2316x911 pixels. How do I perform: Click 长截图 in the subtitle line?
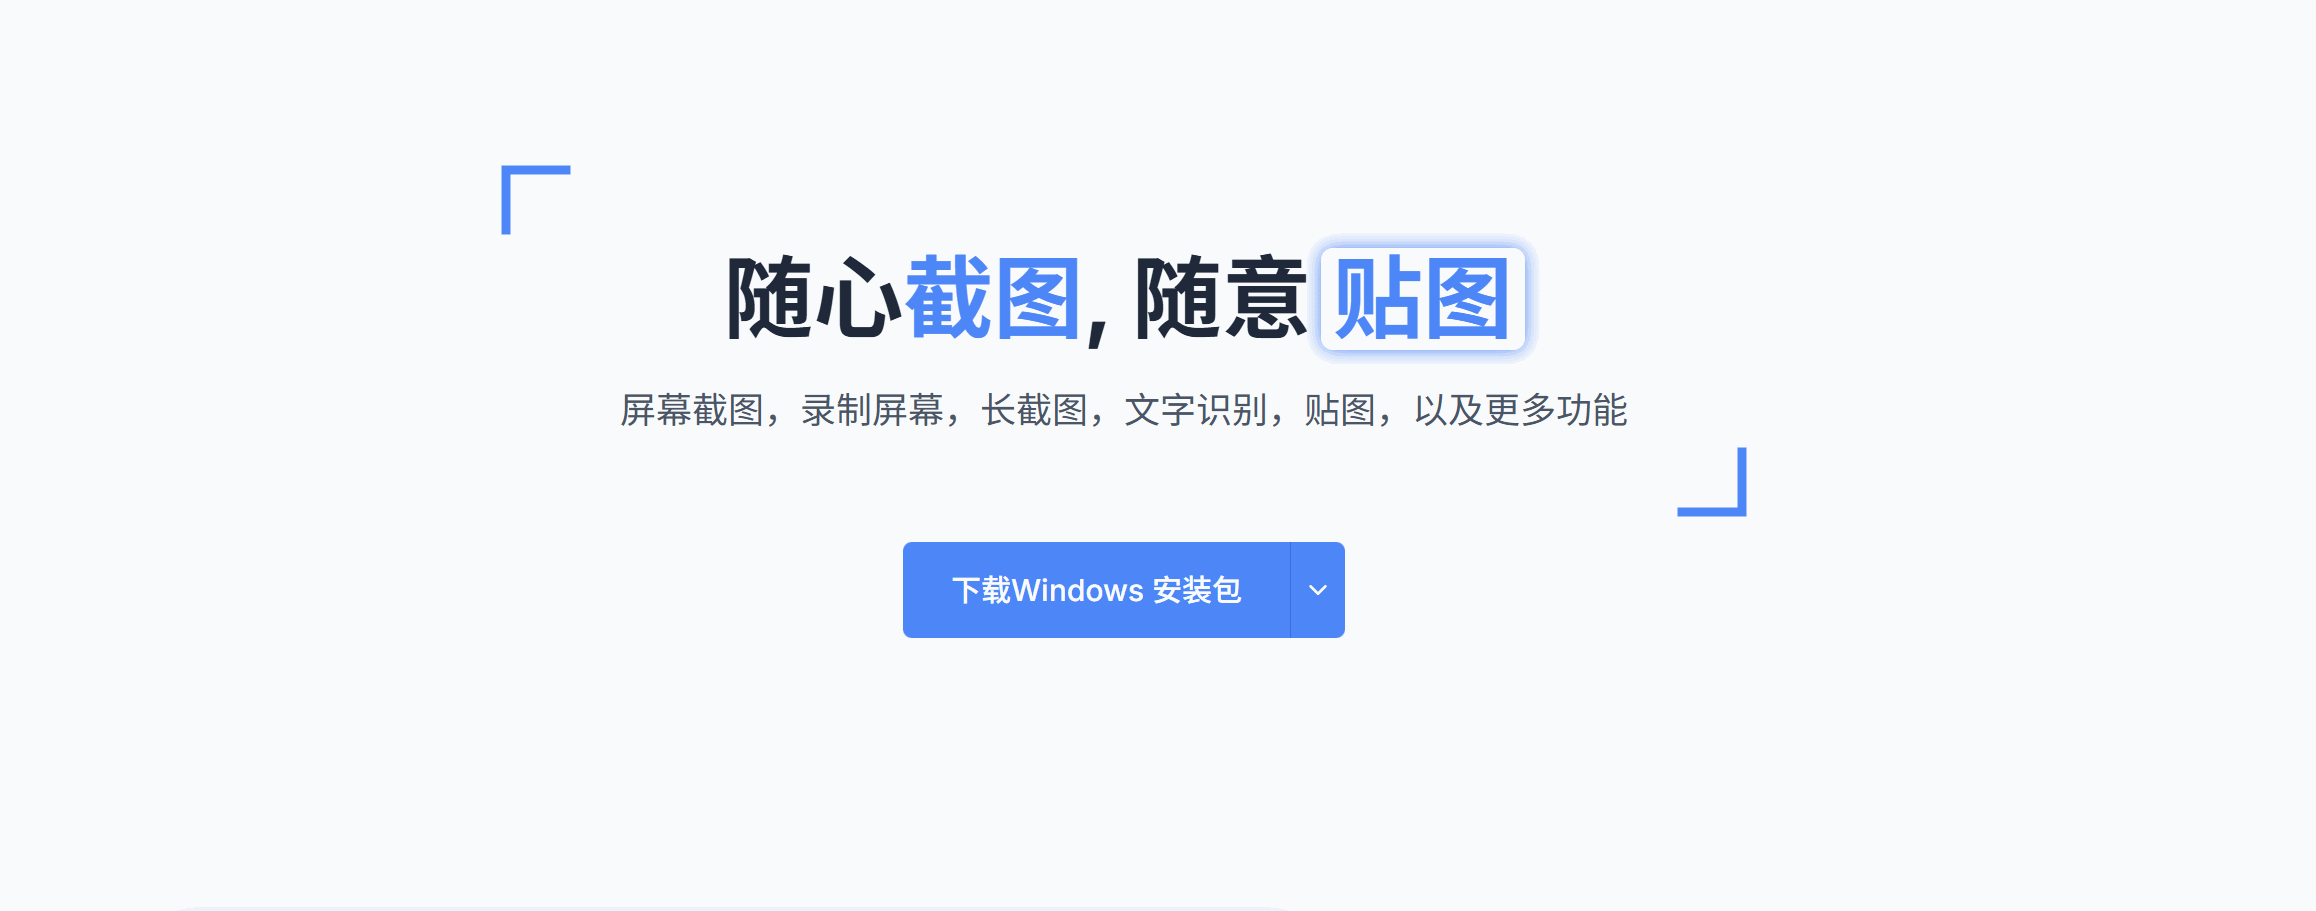pos(1035,410)
